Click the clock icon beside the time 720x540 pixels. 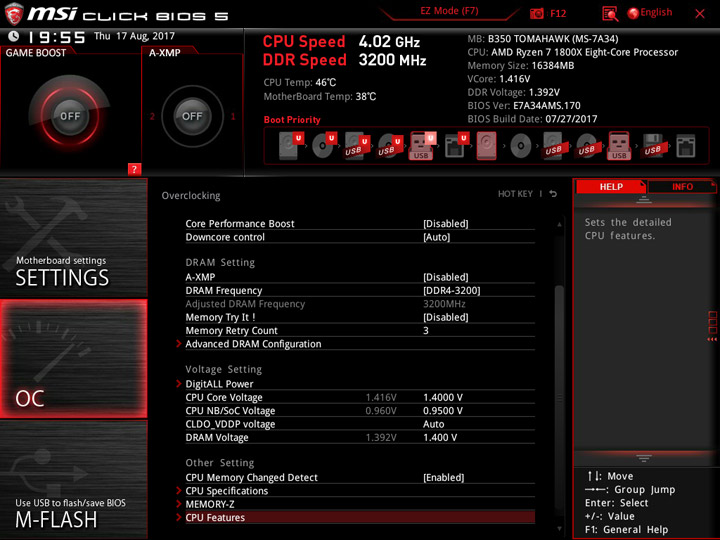14,36
